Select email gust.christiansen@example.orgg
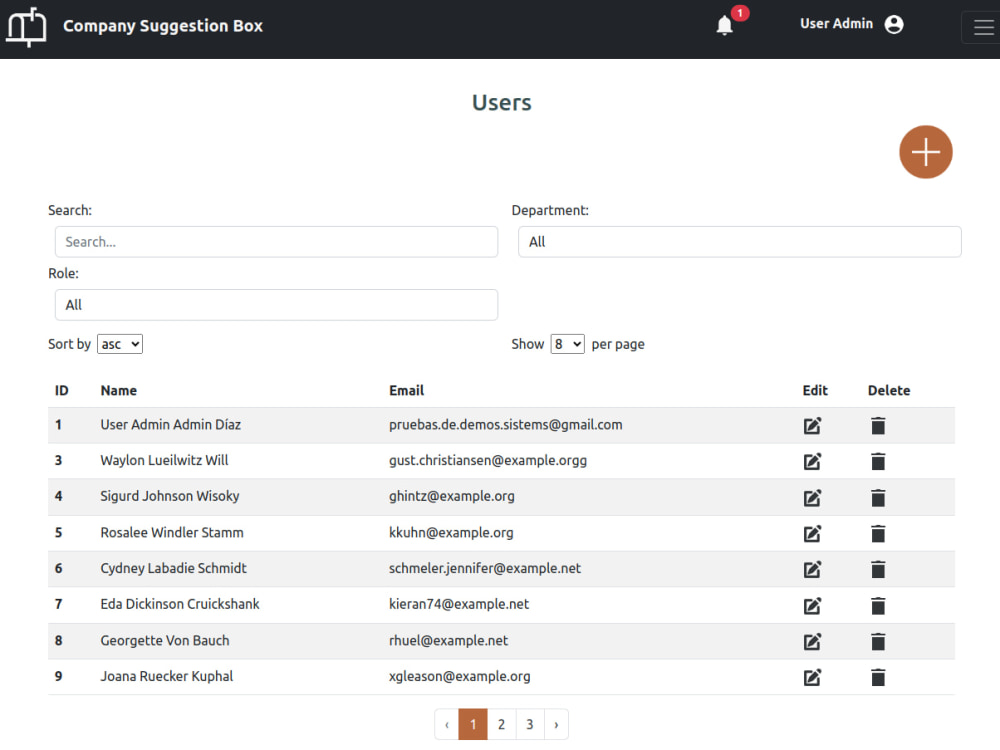Image resolution: width=1000 pixels, height=750 pixels. tap(488, 460)
